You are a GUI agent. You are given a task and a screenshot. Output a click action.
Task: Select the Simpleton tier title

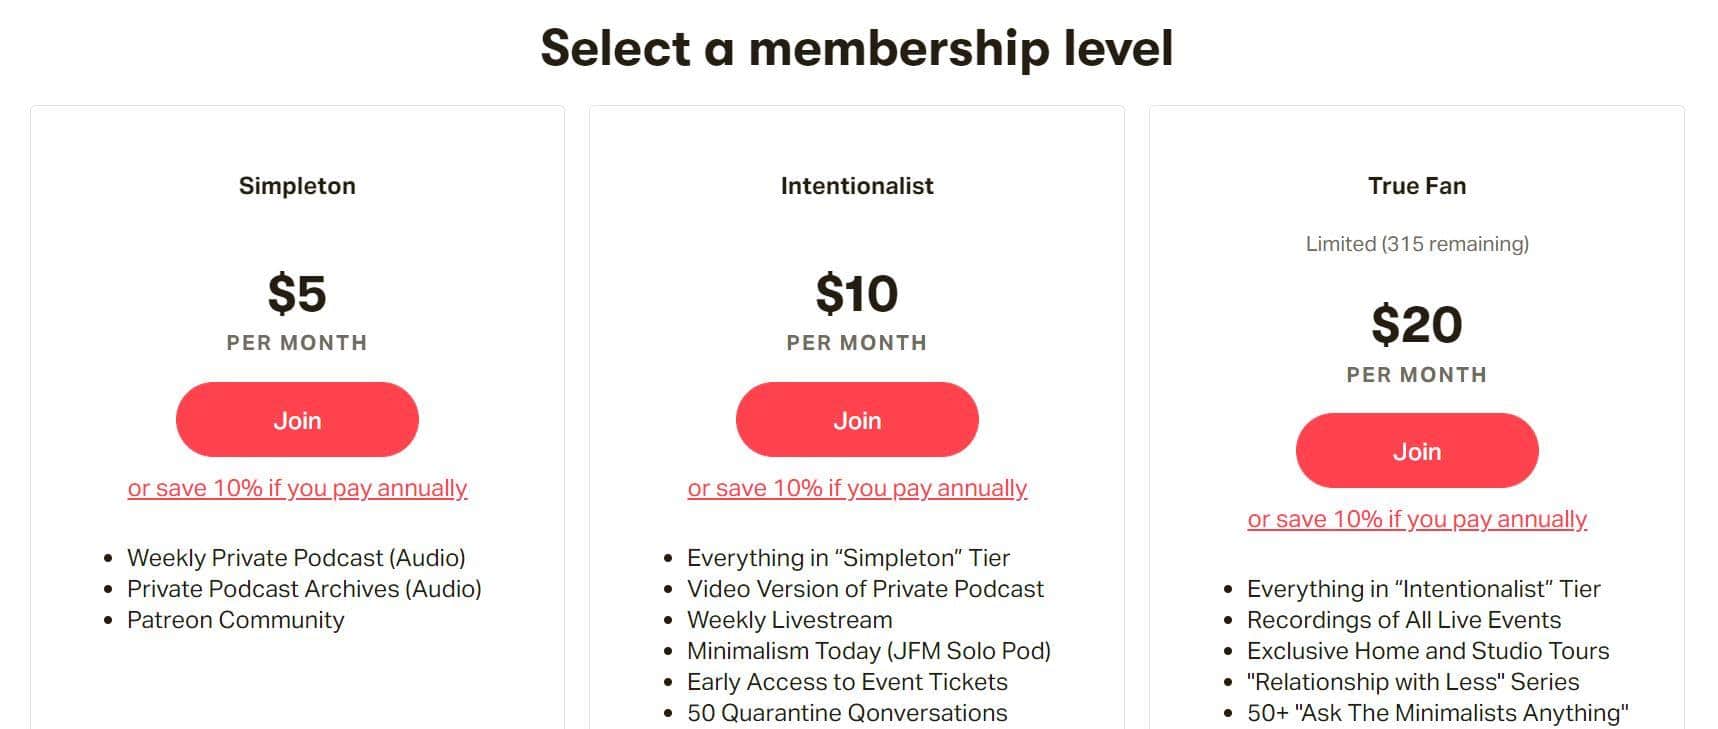point(297,186)
